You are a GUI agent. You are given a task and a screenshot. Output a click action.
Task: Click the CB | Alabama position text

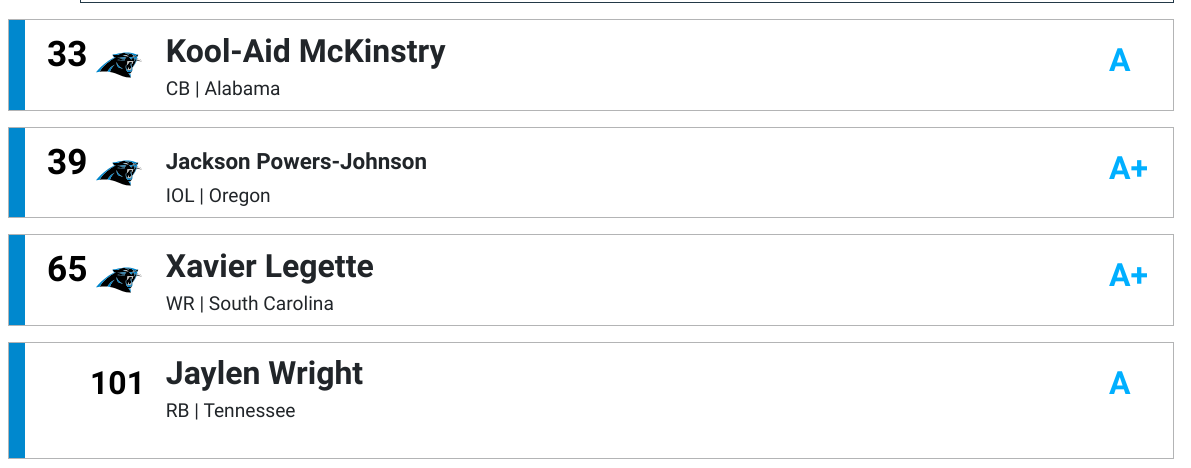click(223, 89)
